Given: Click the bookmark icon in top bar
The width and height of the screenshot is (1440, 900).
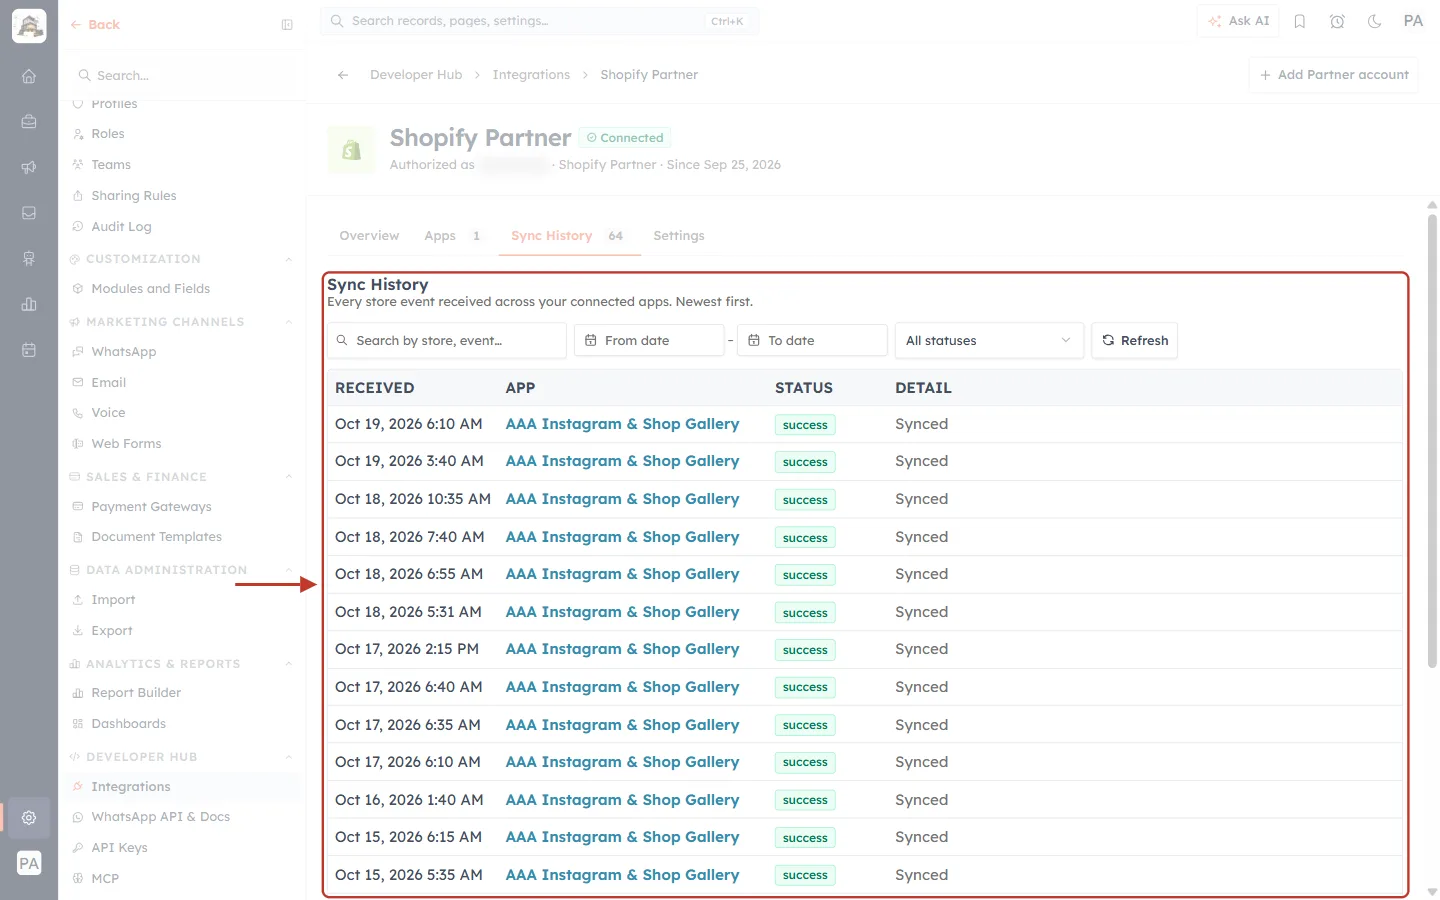Looking at the screenshot, I should 1300,21.
